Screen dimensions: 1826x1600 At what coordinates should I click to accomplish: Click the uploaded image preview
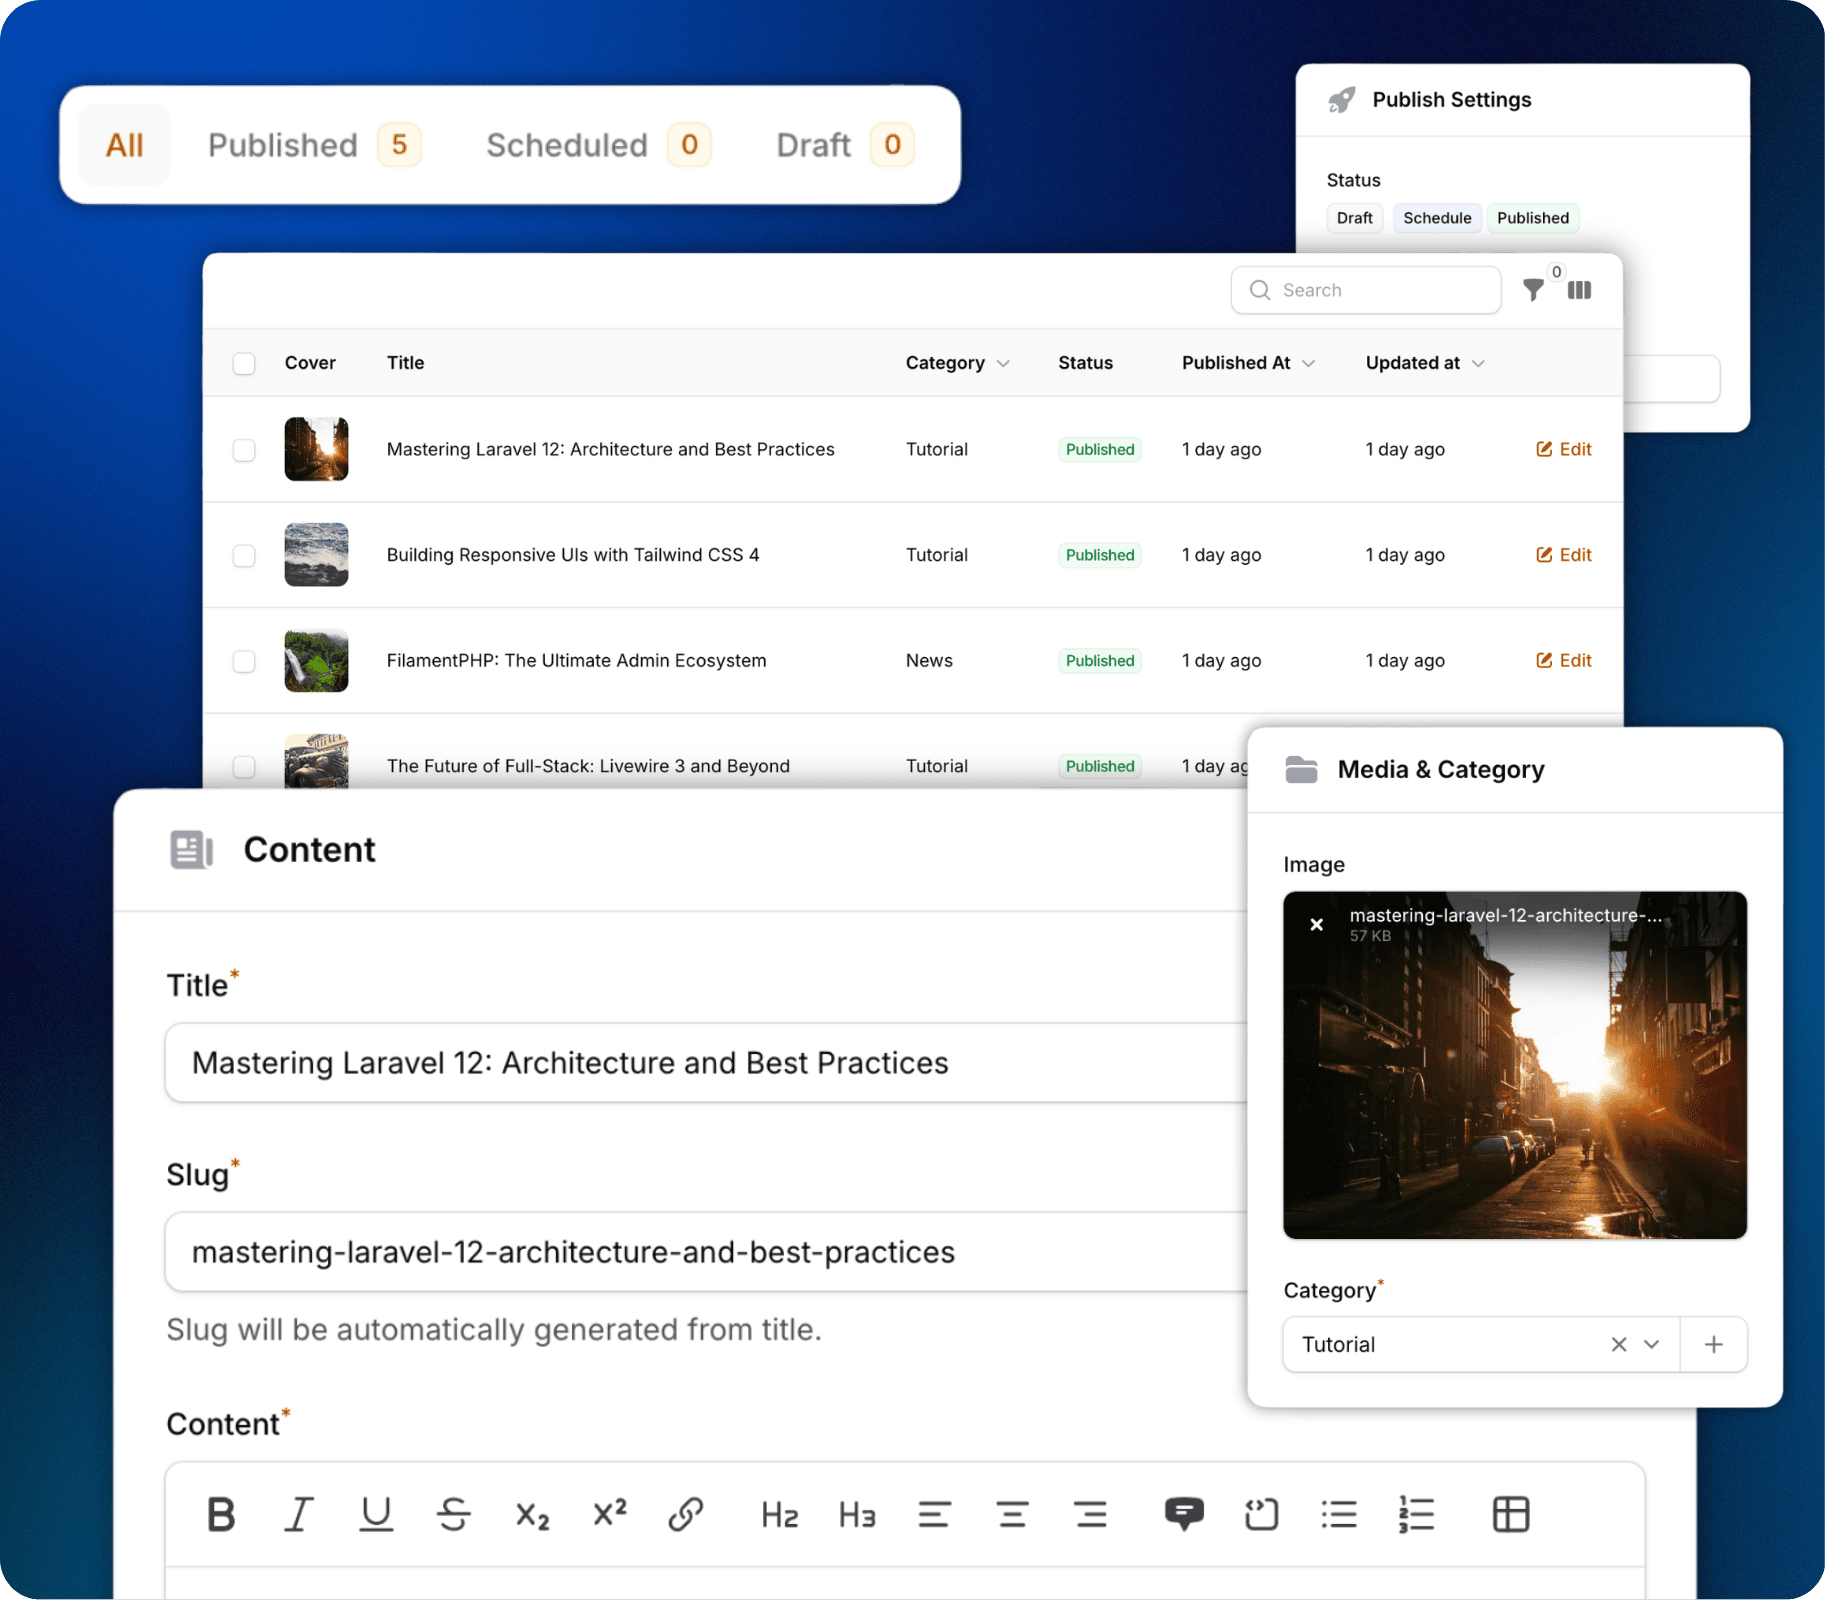(x=1514, y=1065)
